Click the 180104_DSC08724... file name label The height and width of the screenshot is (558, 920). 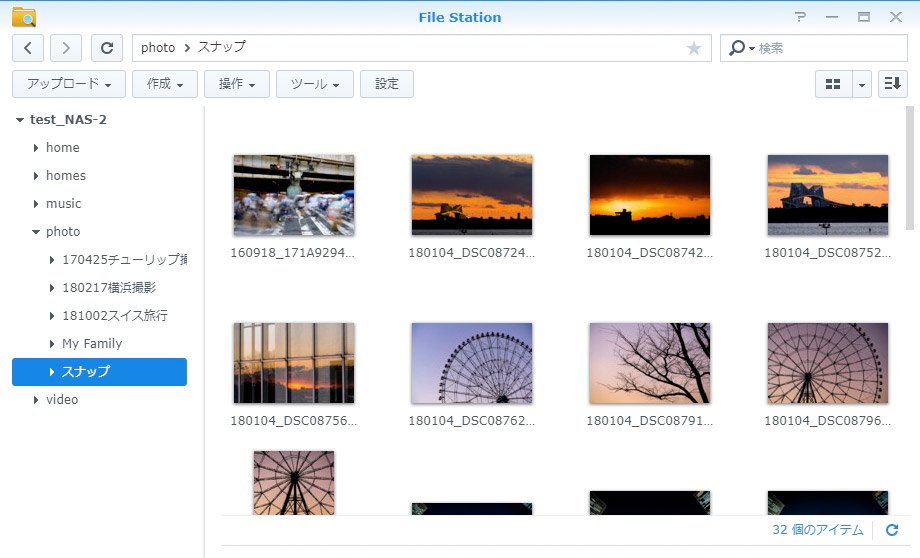tap(472, 253)
